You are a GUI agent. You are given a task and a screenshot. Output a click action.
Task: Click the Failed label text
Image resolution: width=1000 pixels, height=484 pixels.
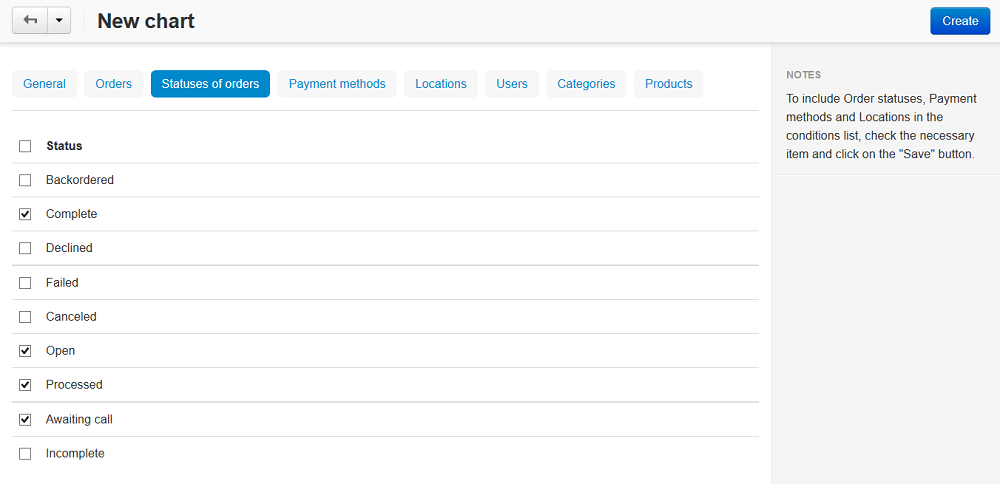62,282
